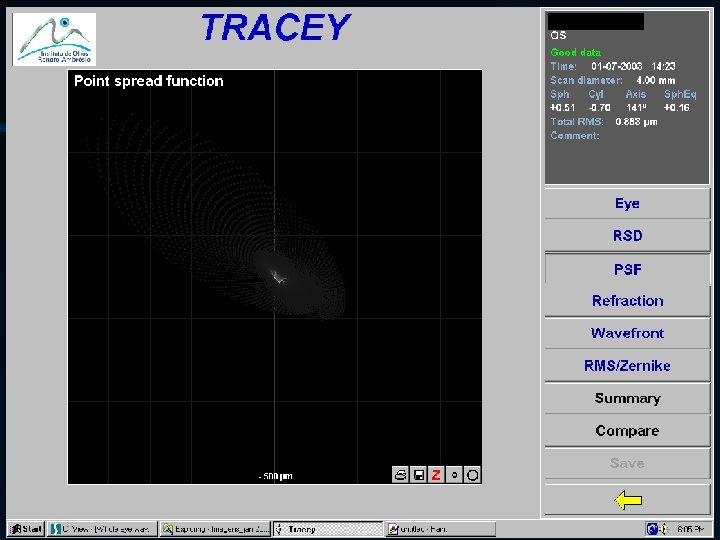The image size is (720, 540).
Task: Click the Compare button
Action: pyautogui.click(x=627, y=431)
